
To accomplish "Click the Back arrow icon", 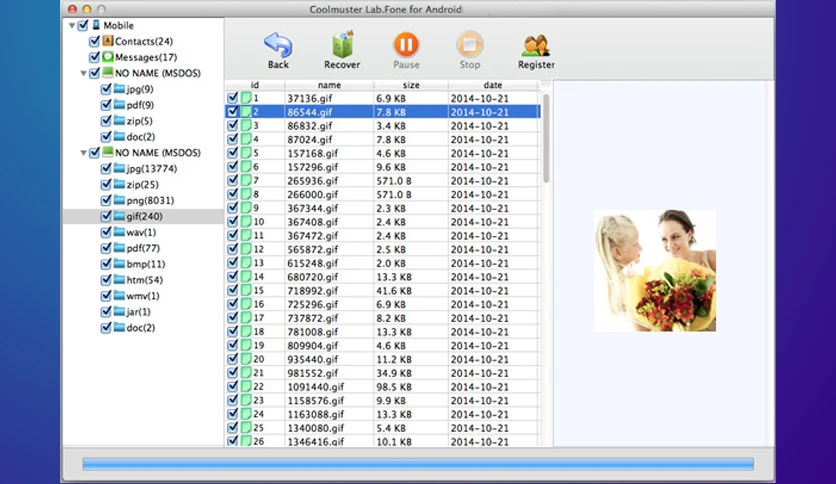I will tap(278, 45).
